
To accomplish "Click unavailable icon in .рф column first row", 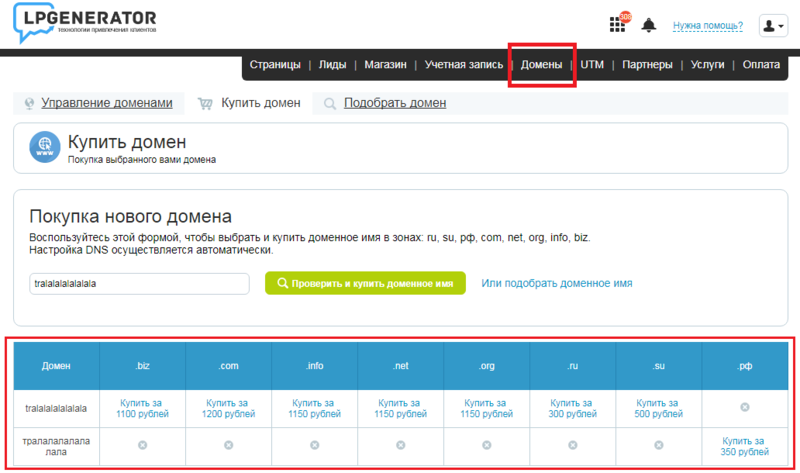I will [x=744, y=407].
